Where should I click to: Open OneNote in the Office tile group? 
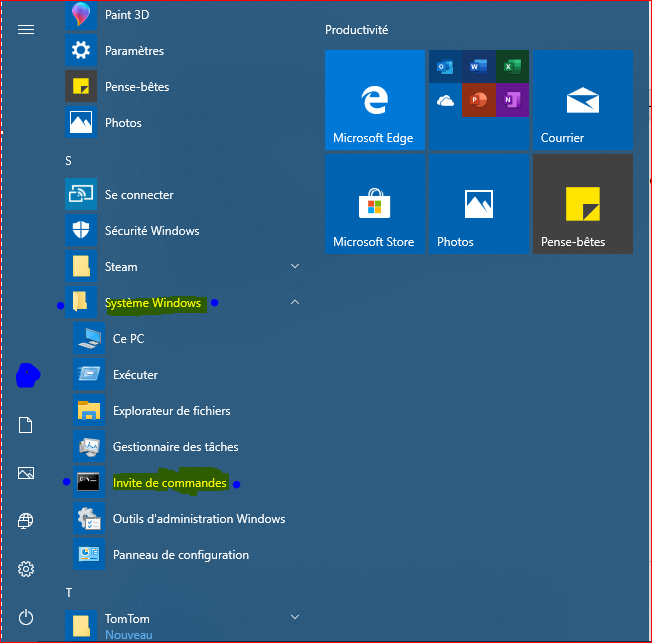pos(512,100)
